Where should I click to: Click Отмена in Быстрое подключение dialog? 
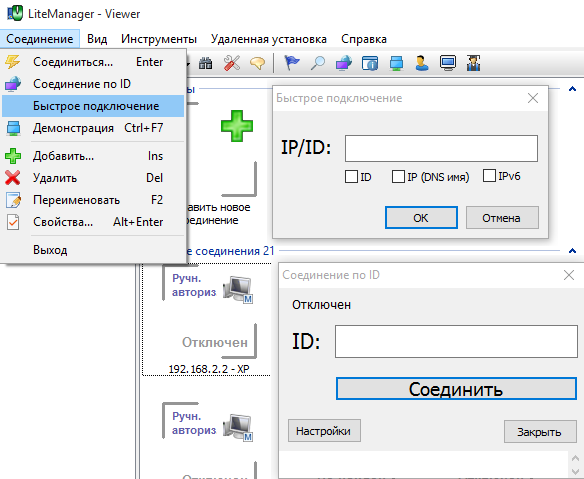point(502,218)
